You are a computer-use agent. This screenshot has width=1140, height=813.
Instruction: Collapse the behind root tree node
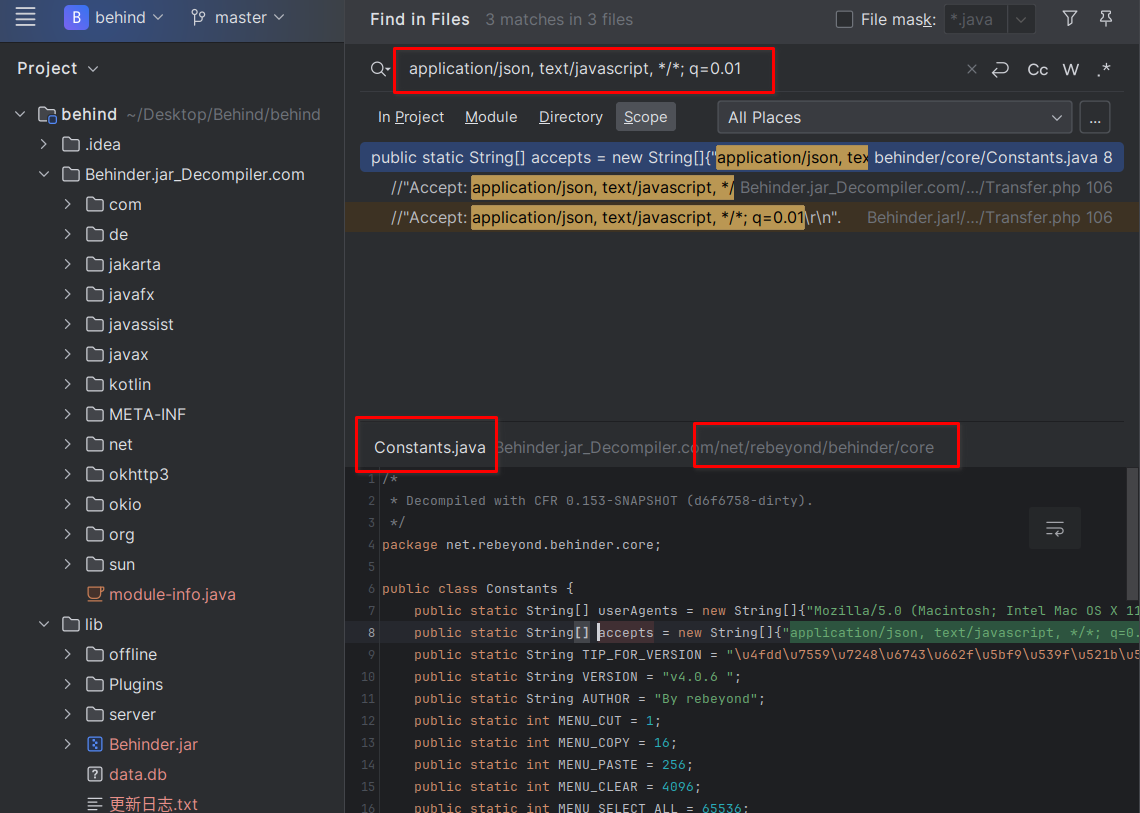(20, 114)
